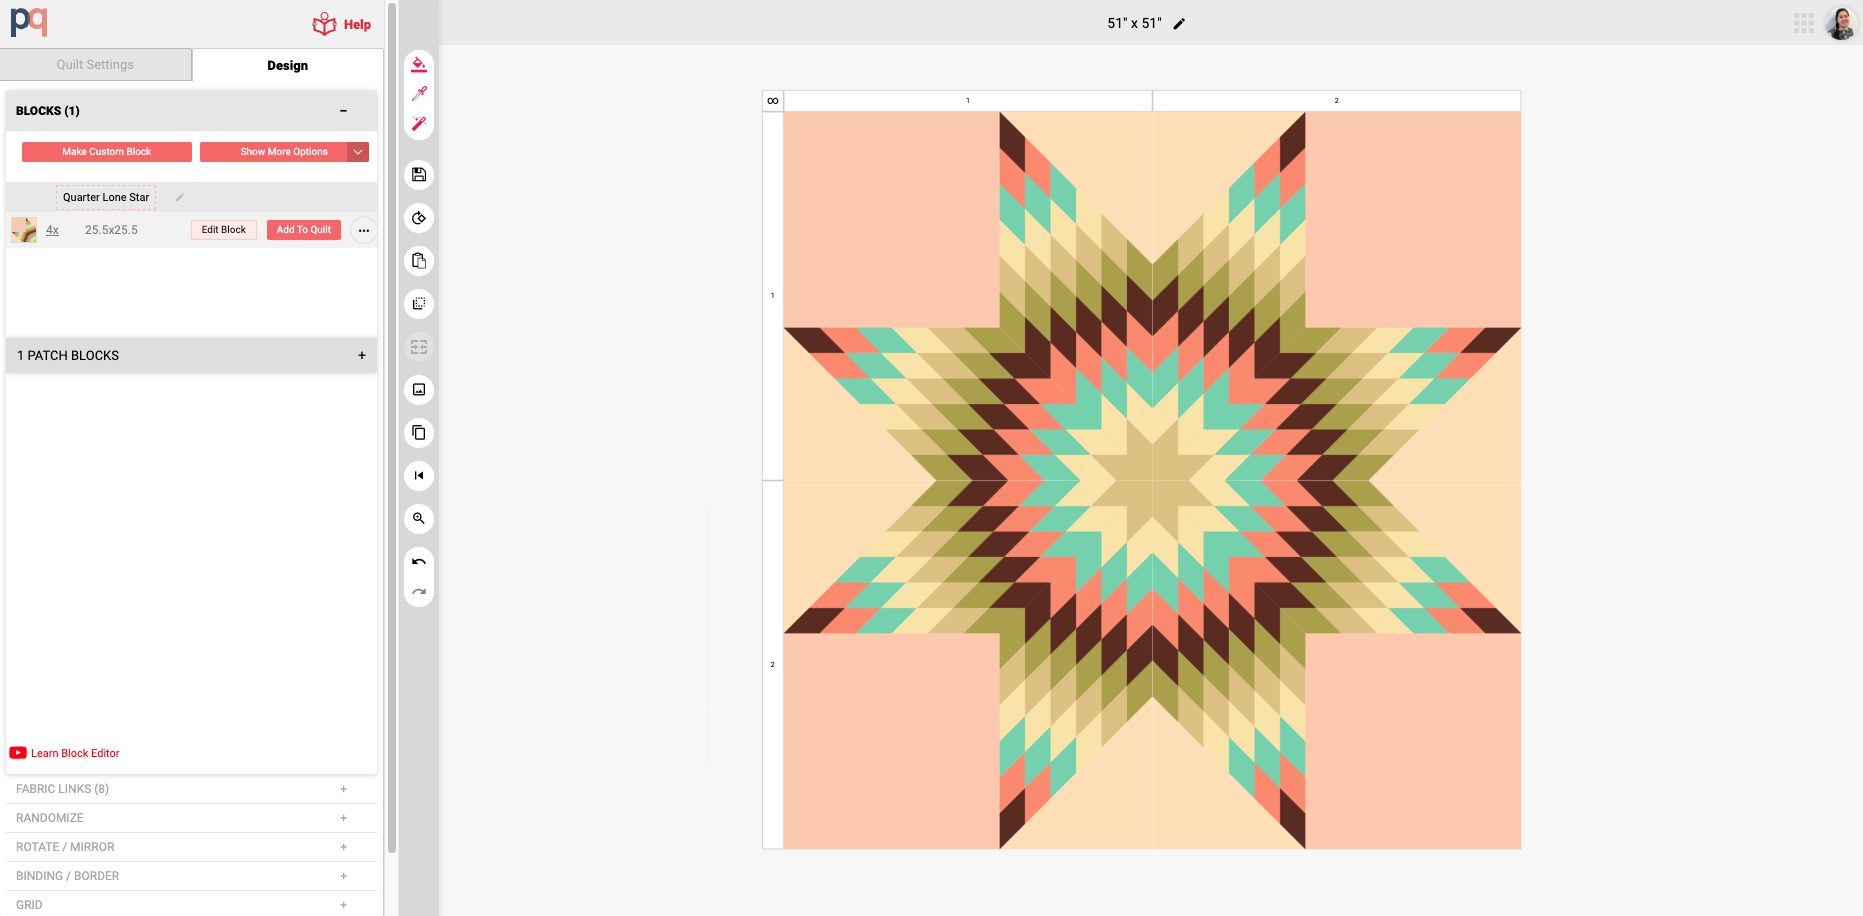1863x916 pixels.
Task: Click the Edit Block button
Action: click(x=224, y=230)
